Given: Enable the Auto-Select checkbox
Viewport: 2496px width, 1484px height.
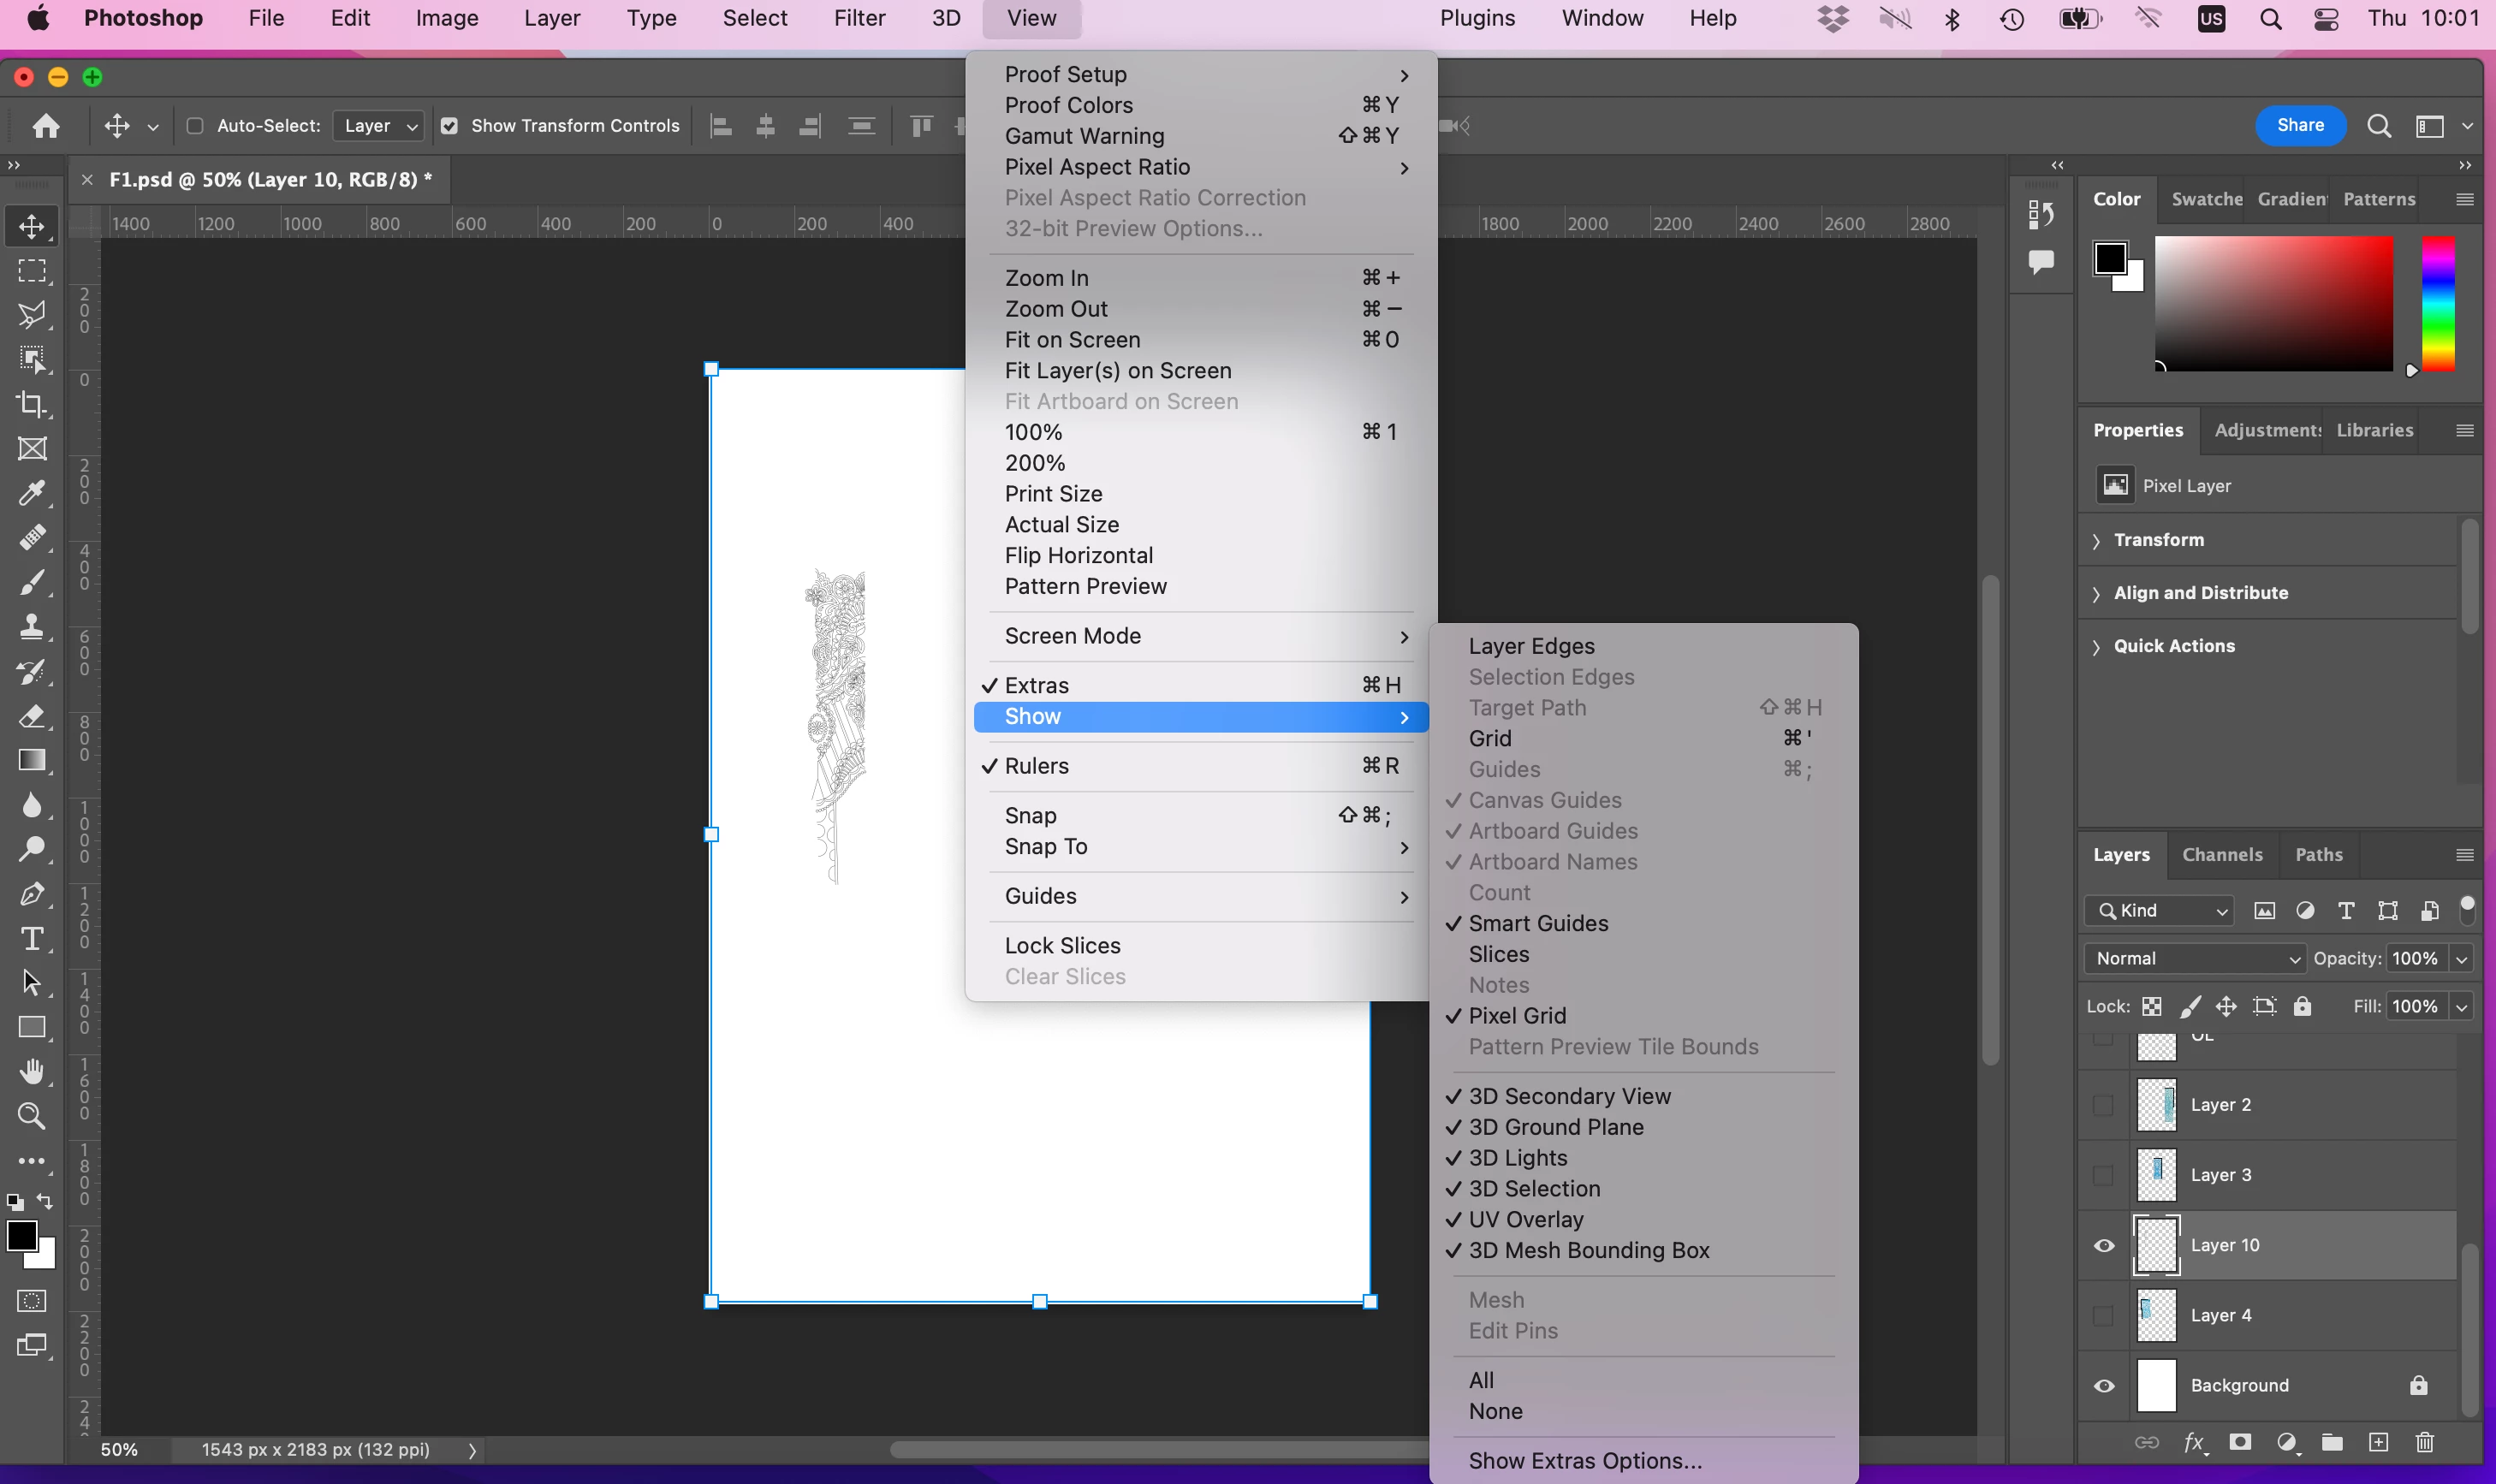Looking at the screenshot, I should pyautogui.click(x=195, y=126).
